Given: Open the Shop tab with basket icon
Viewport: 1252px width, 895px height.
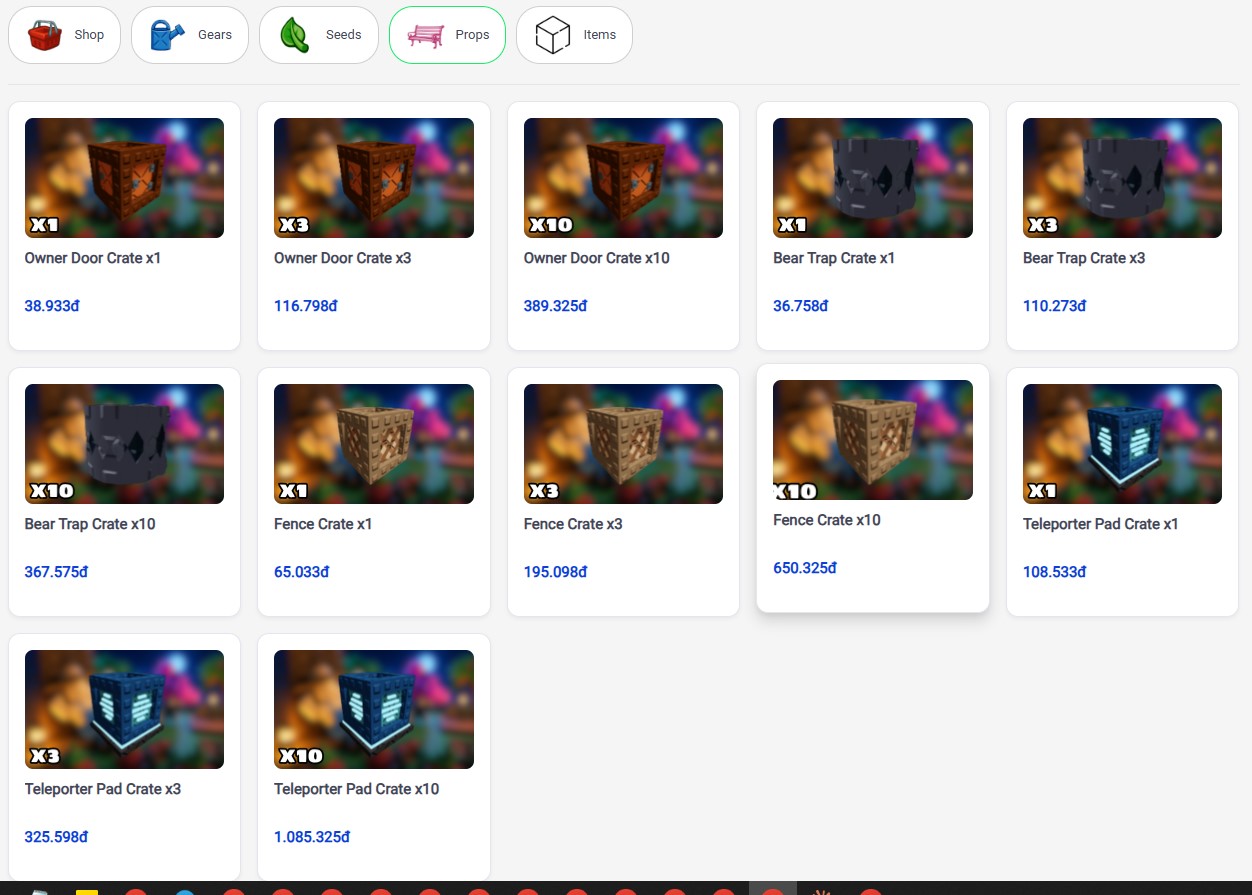Looking at the screenshot, I should coord(64,35).
